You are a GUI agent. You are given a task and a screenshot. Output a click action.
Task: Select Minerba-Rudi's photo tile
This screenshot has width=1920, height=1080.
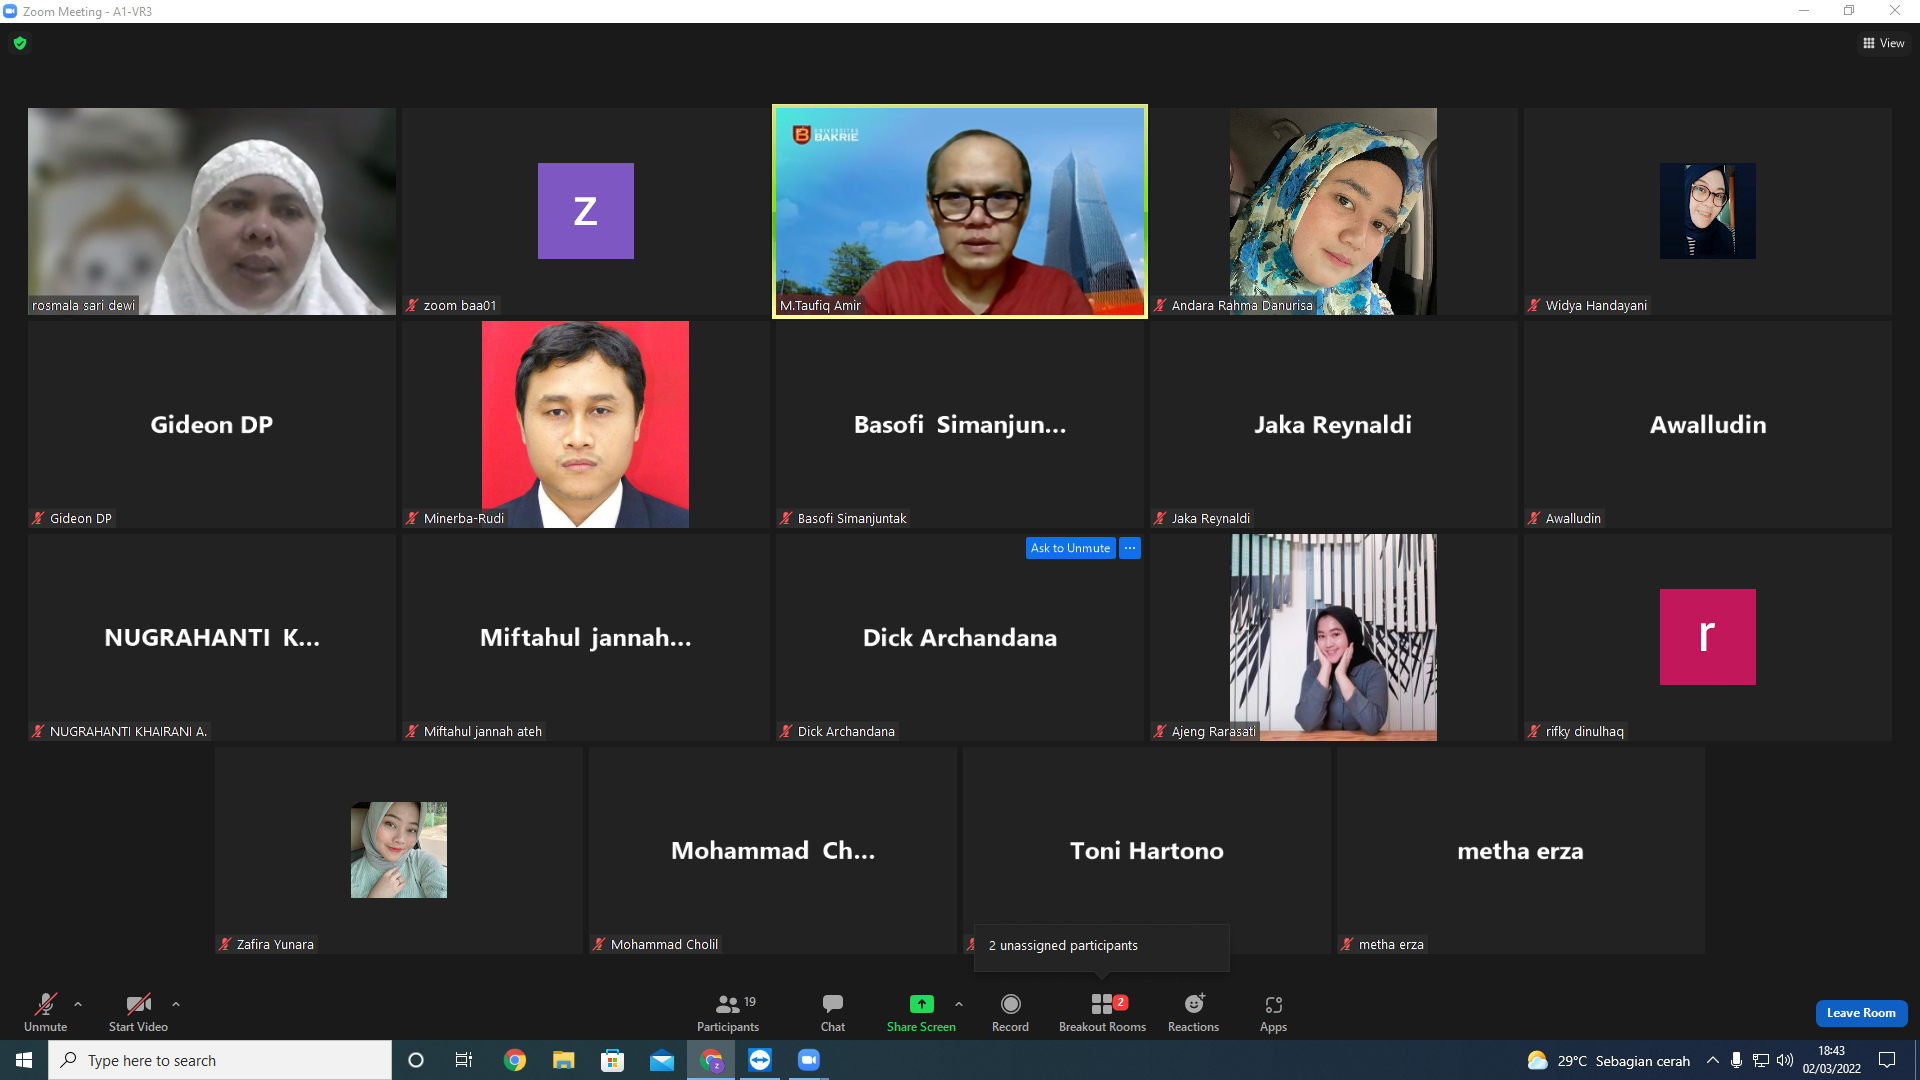coord(586,424)
